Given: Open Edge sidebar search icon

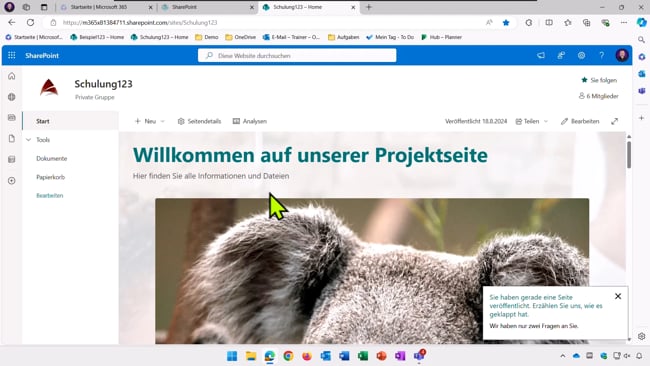Looking at the screenshot, I should (642, 40).
